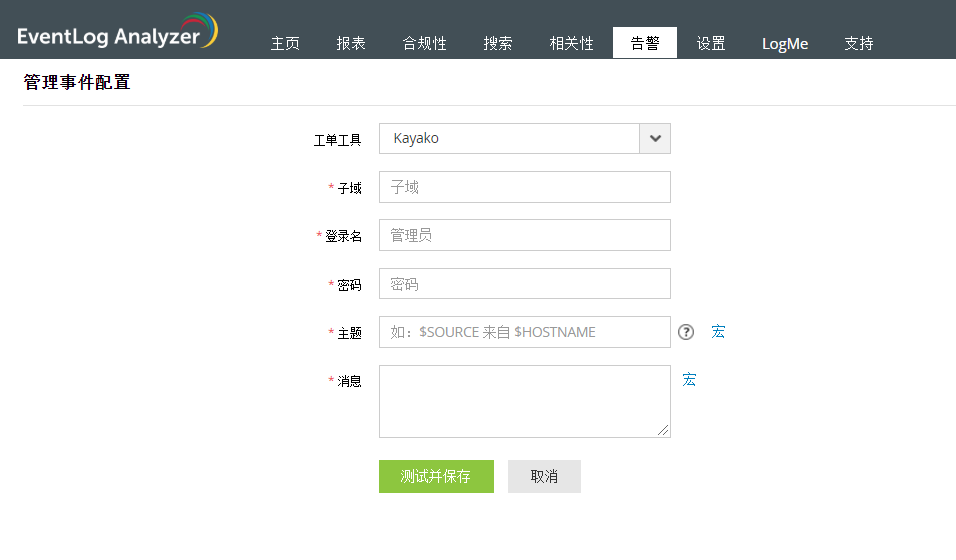This screenshot has height=560, width=956.
Task: Click the 告警 tab
Action: click(x=645, y=44)
